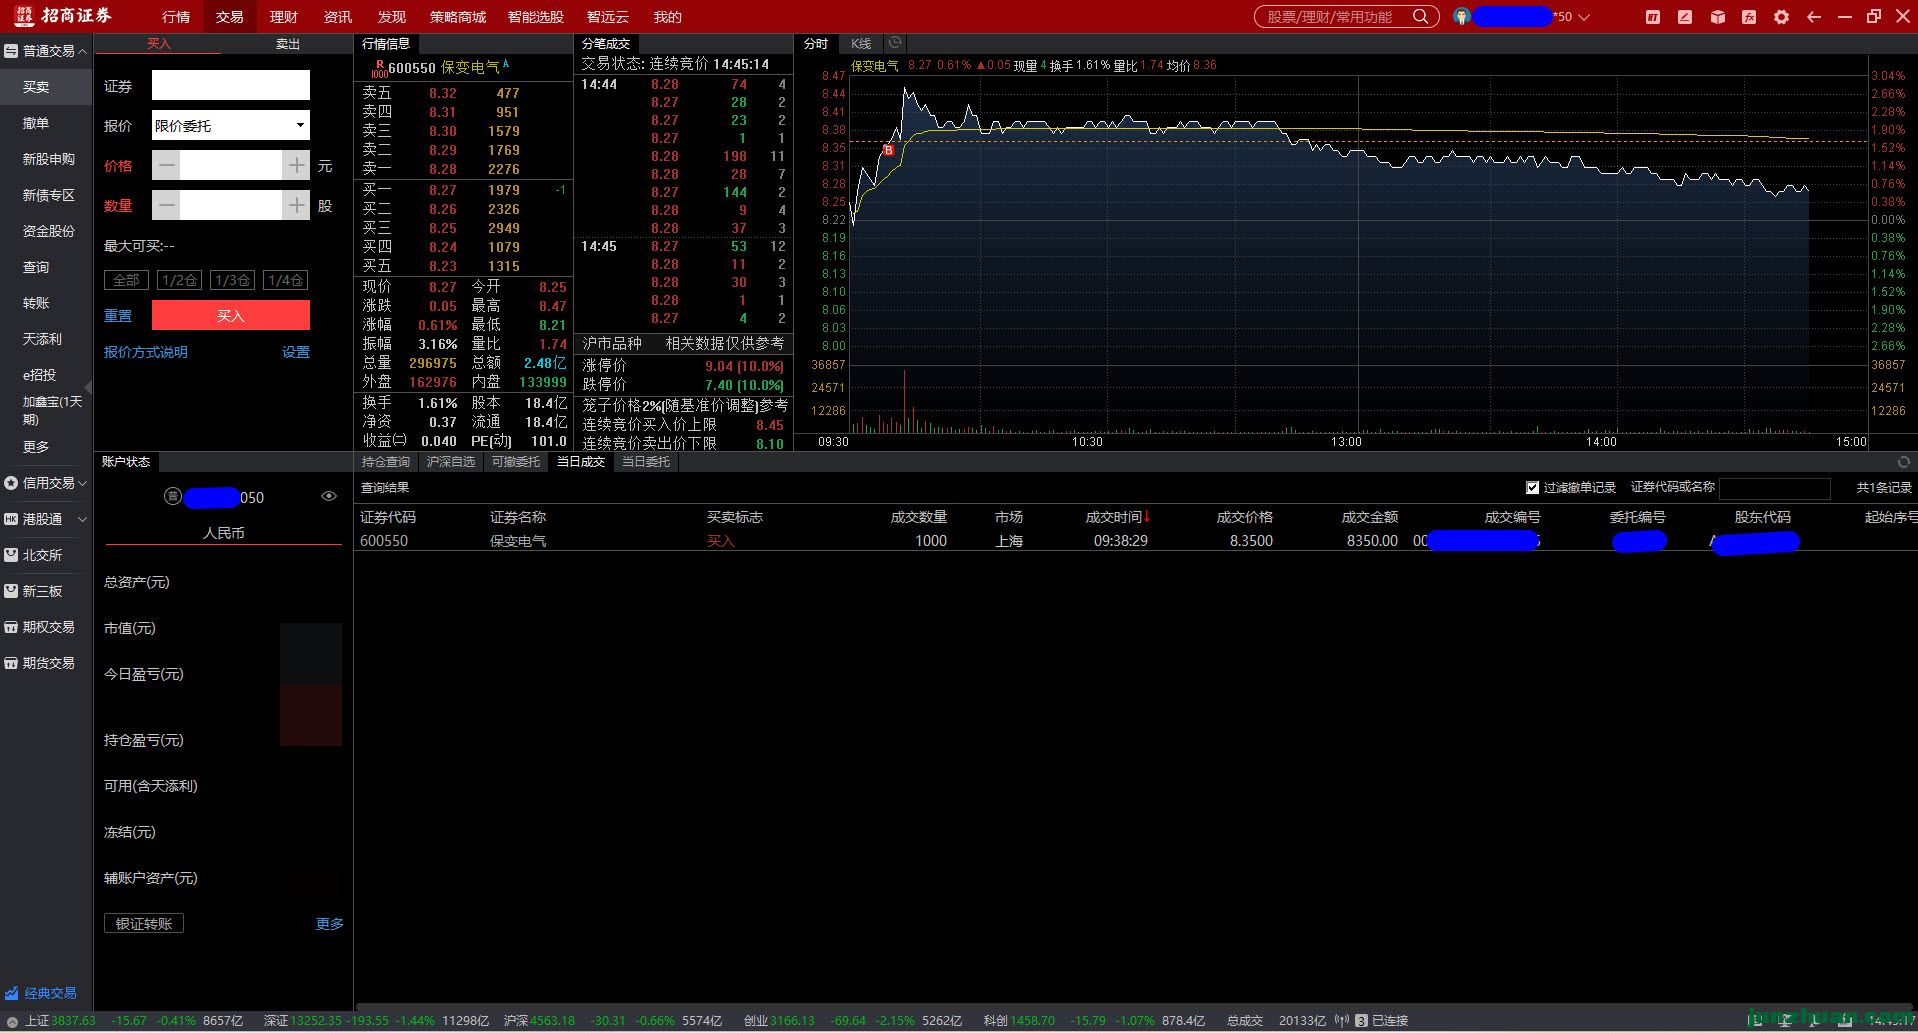Select the 1/2仓 position option
Screen dimensions: 1918x1033
point(179,280)
